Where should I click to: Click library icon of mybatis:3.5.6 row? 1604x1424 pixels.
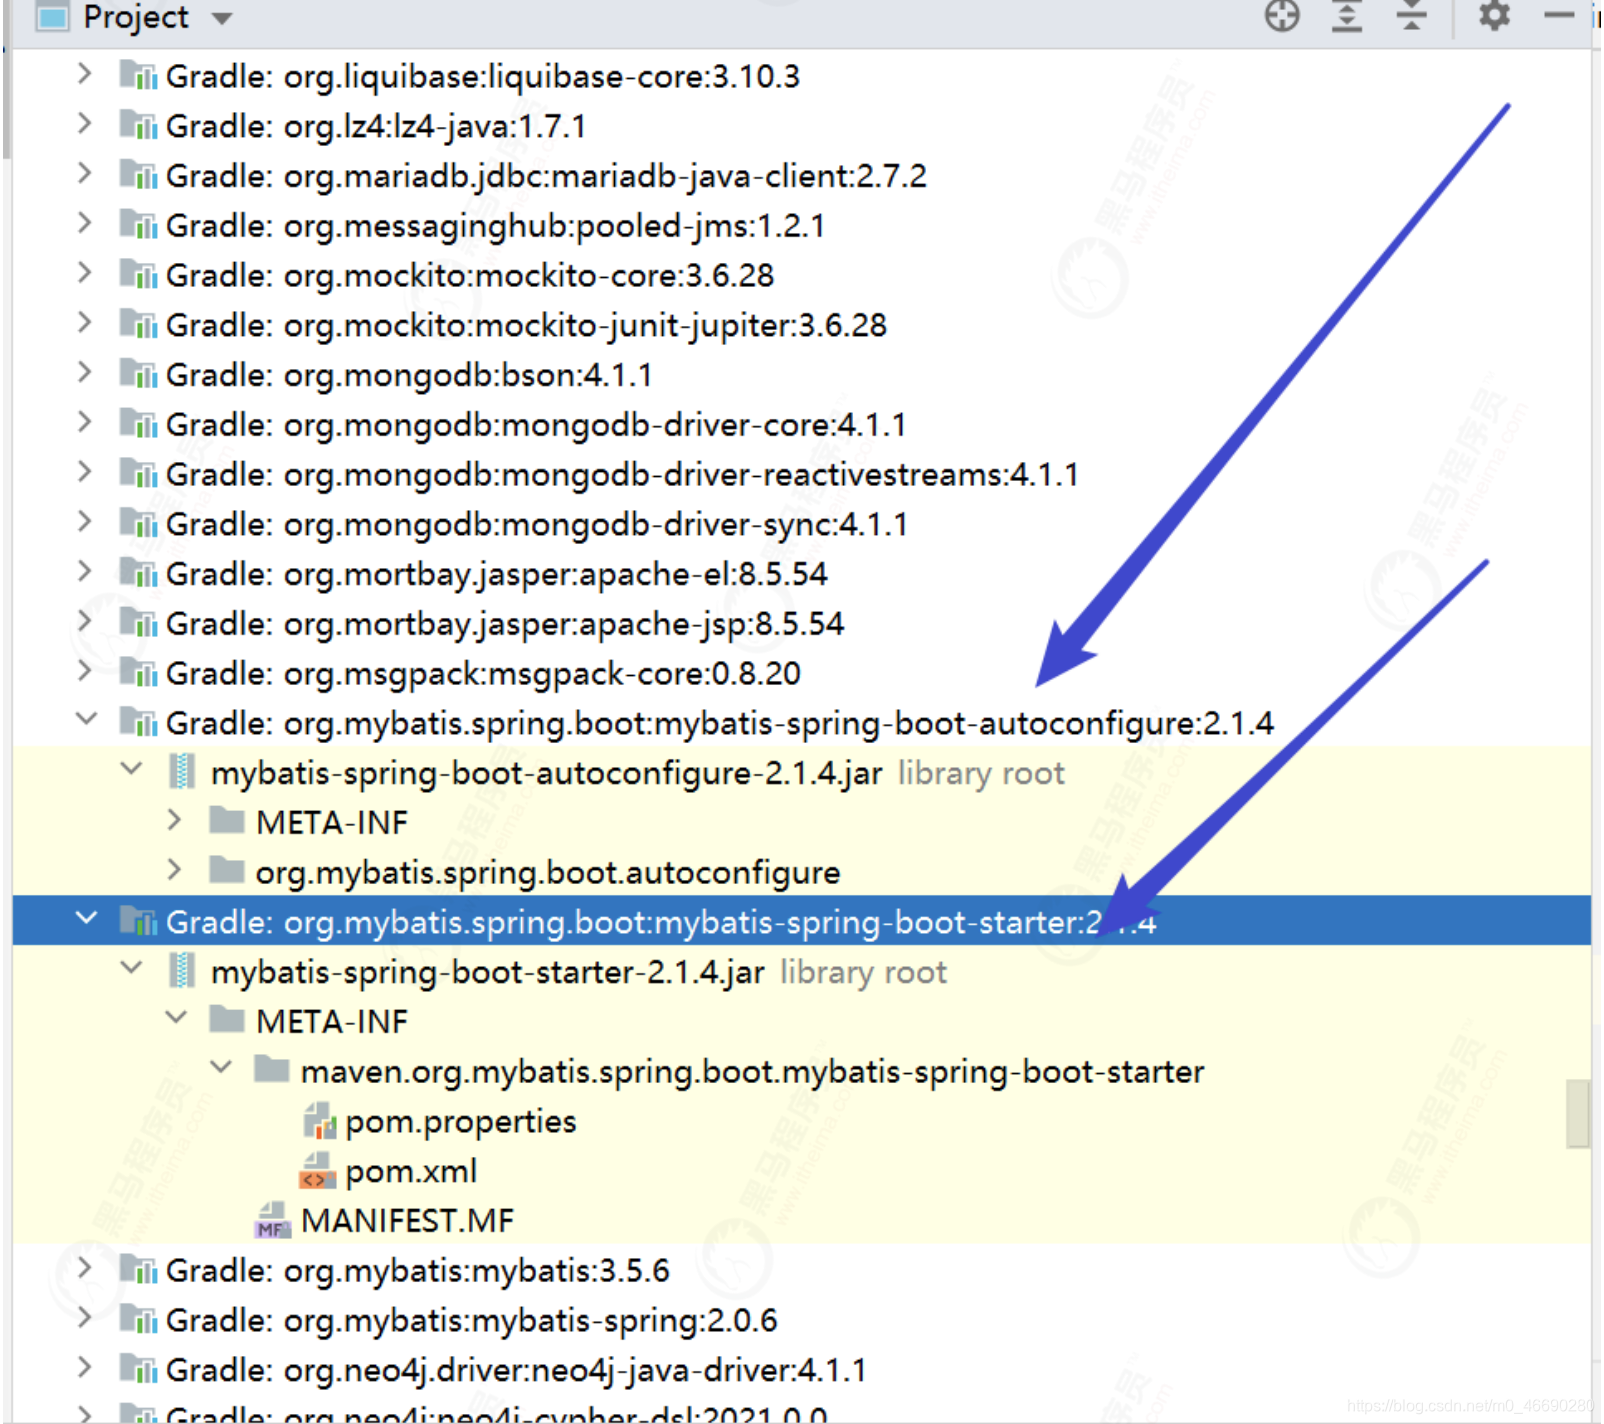click(x=138, y=1270)
